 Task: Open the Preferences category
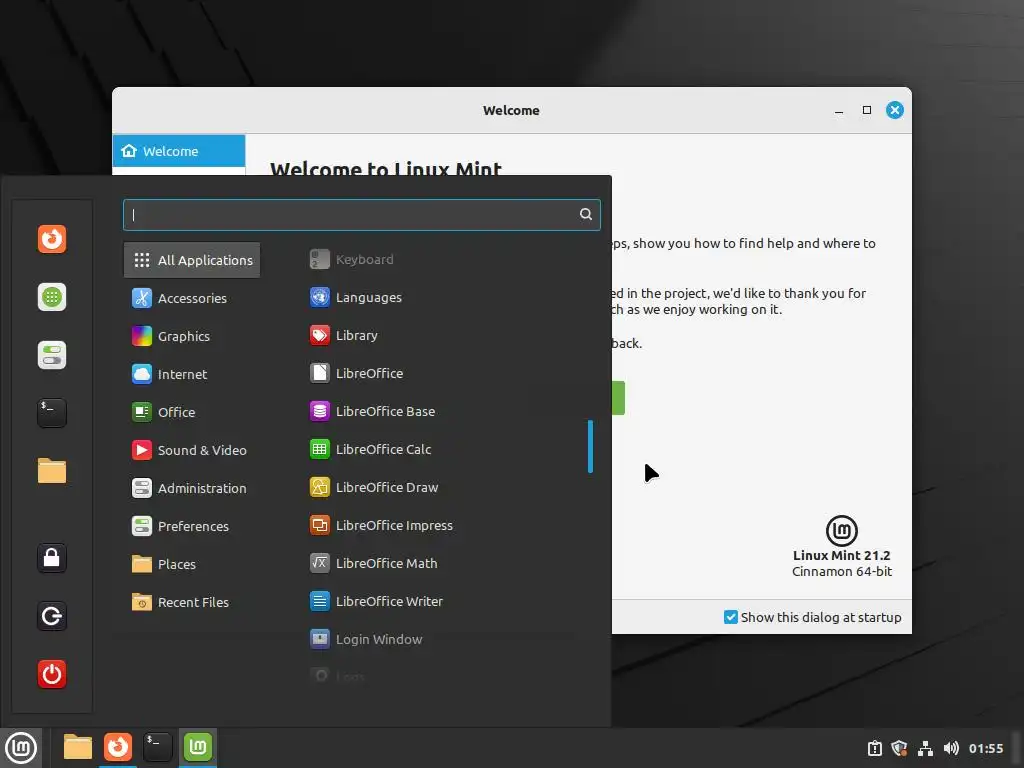point(192,526)
